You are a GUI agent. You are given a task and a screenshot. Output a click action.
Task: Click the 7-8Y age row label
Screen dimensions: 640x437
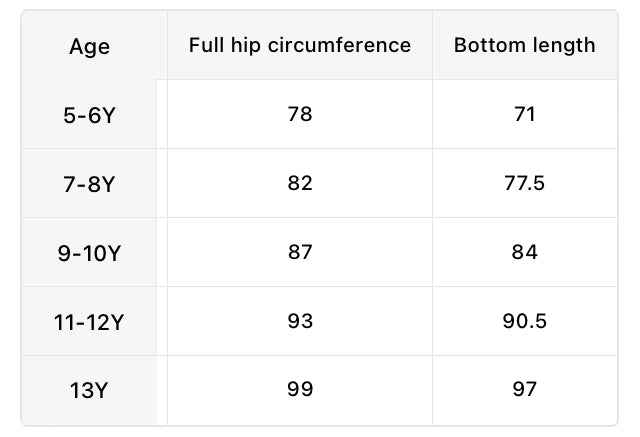pyautogui.click(x=89, y=184)
